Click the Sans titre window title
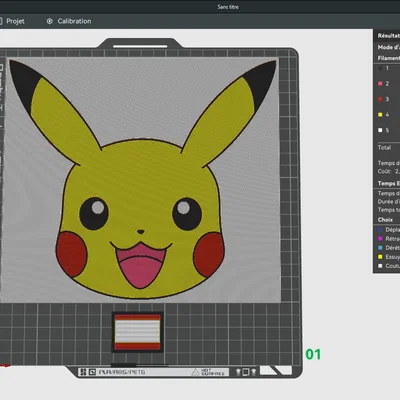This screenshot has width=400, height=400. tap(228, 7)
